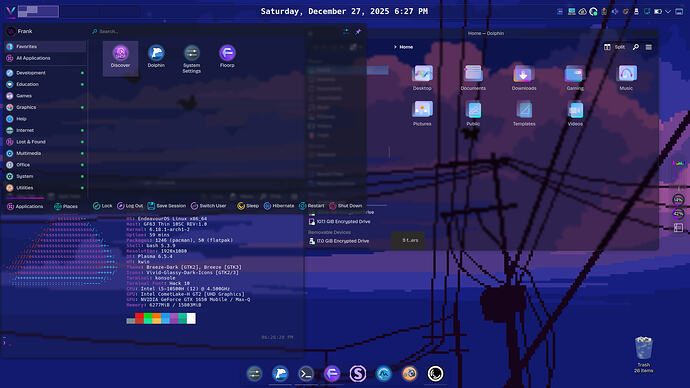Screen dimensions: 690x388
Task: Open the Lost & Found category
Action: (45, 142)
